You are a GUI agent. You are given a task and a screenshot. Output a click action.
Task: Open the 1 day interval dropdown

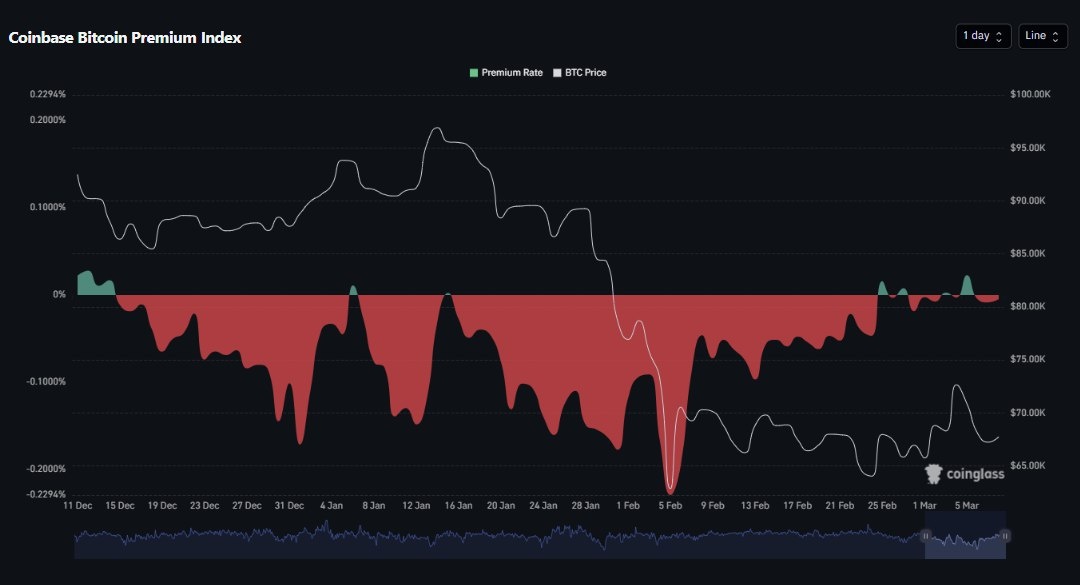983,36
